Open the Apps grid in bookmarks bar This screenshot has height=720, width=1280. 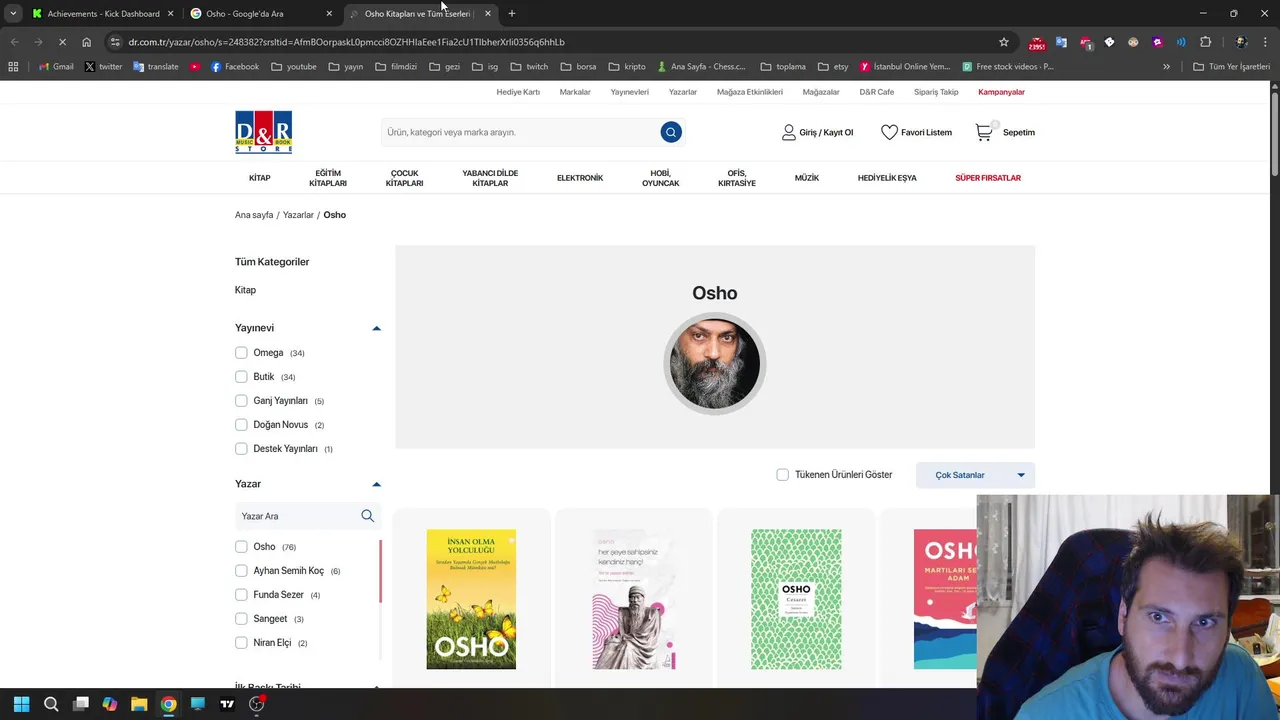click(13, 67)
